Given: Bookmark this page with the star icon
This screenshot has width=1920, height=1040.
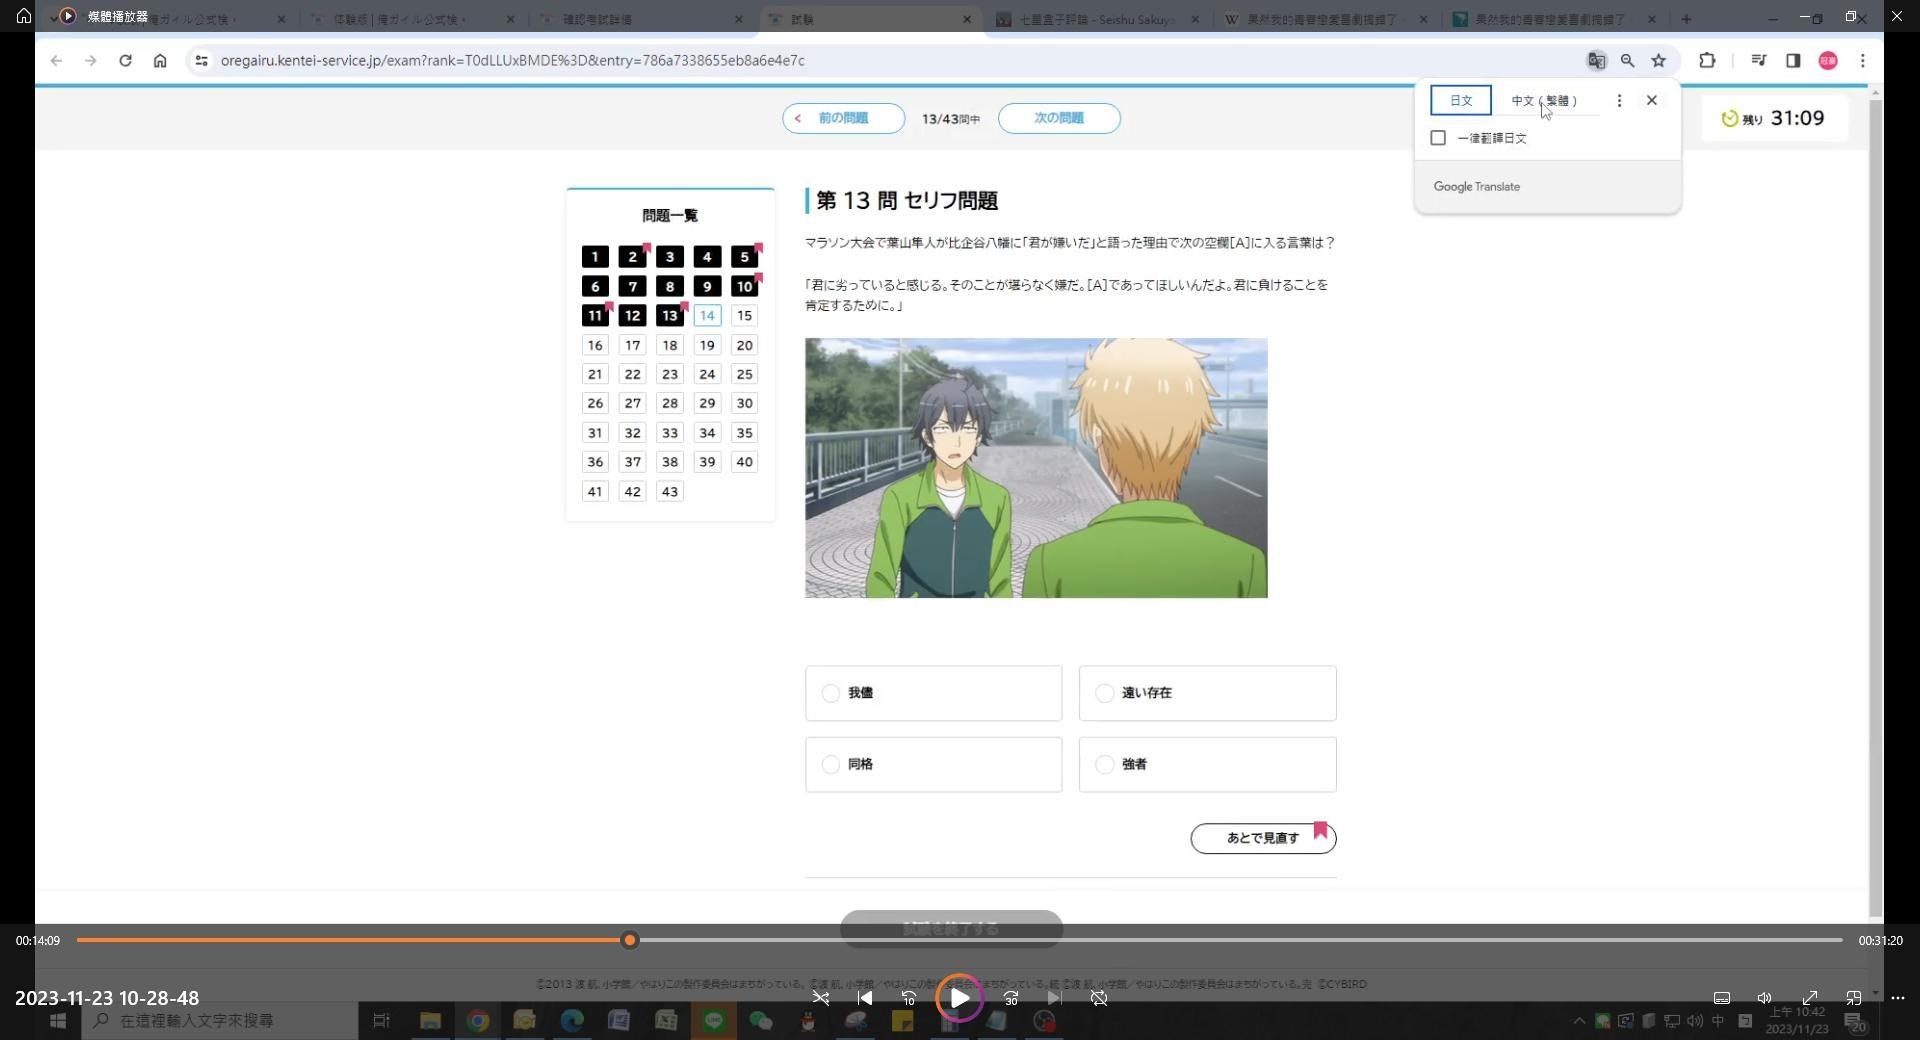Looking at the screenshot, I should click(x=1659, y=61).
